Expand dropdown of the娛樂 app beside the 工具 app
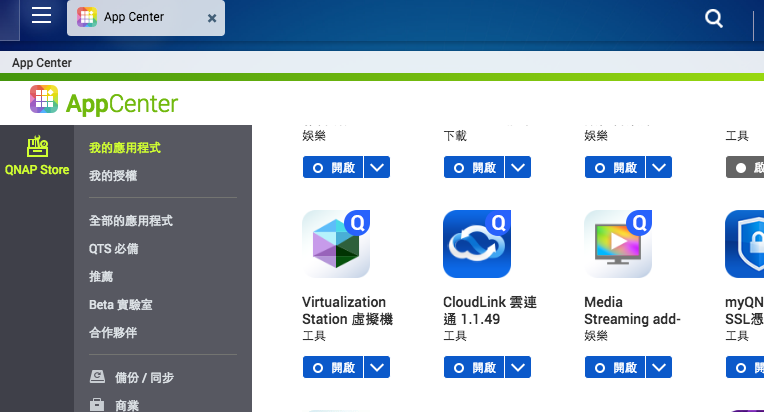The width and height of the screenshot is (764, 412). pyautogui.click(x=659, y=168)
